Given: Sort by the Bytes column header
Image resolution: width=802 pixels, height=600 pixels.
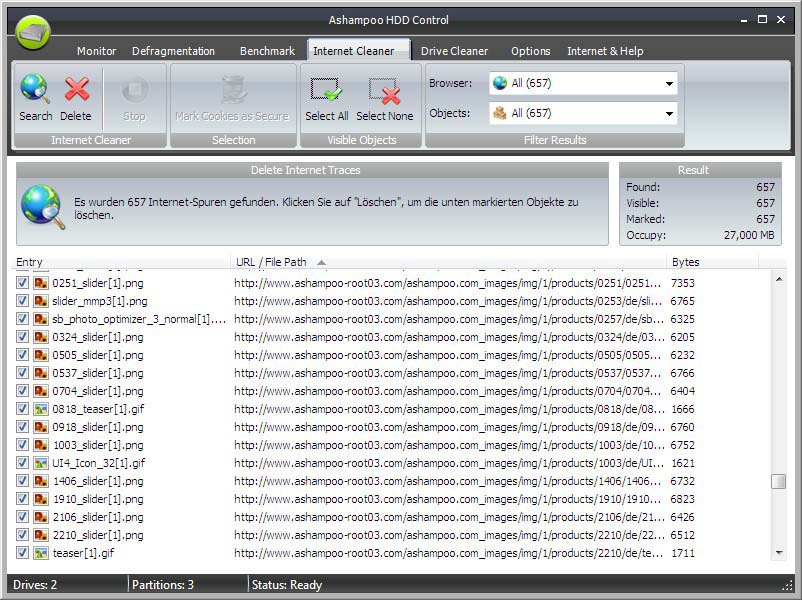Looking at the screenshot, I should 712,262.
